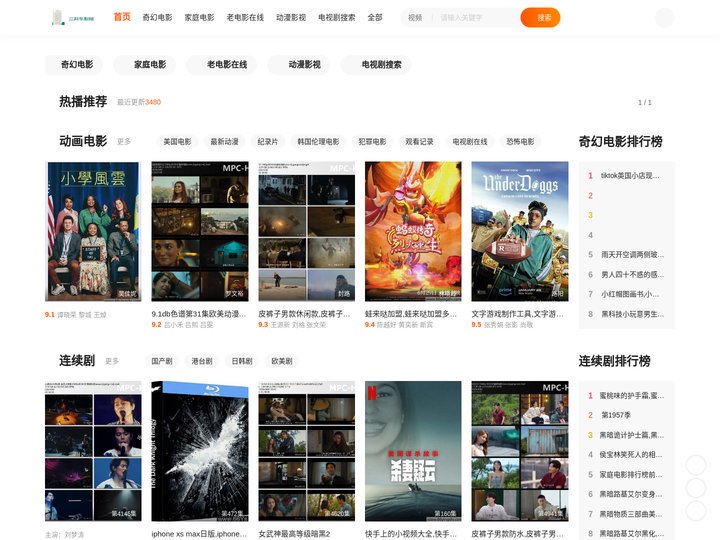Open 动漫影视 in the top navigation
720x540 pixels.
pyautogui.click(x=291, y=17)
